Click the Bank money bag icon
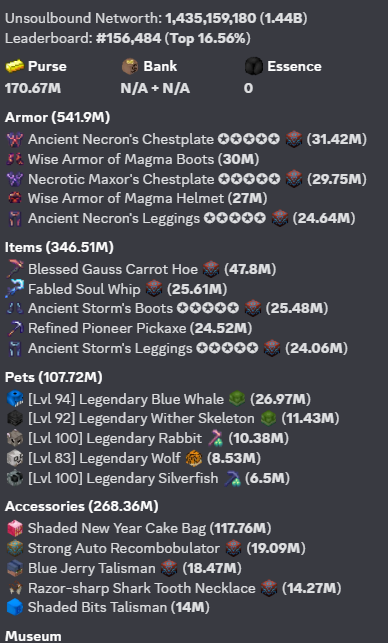This screenshot has width=388, height=643. pyautogui.click(x=130, y=66)
